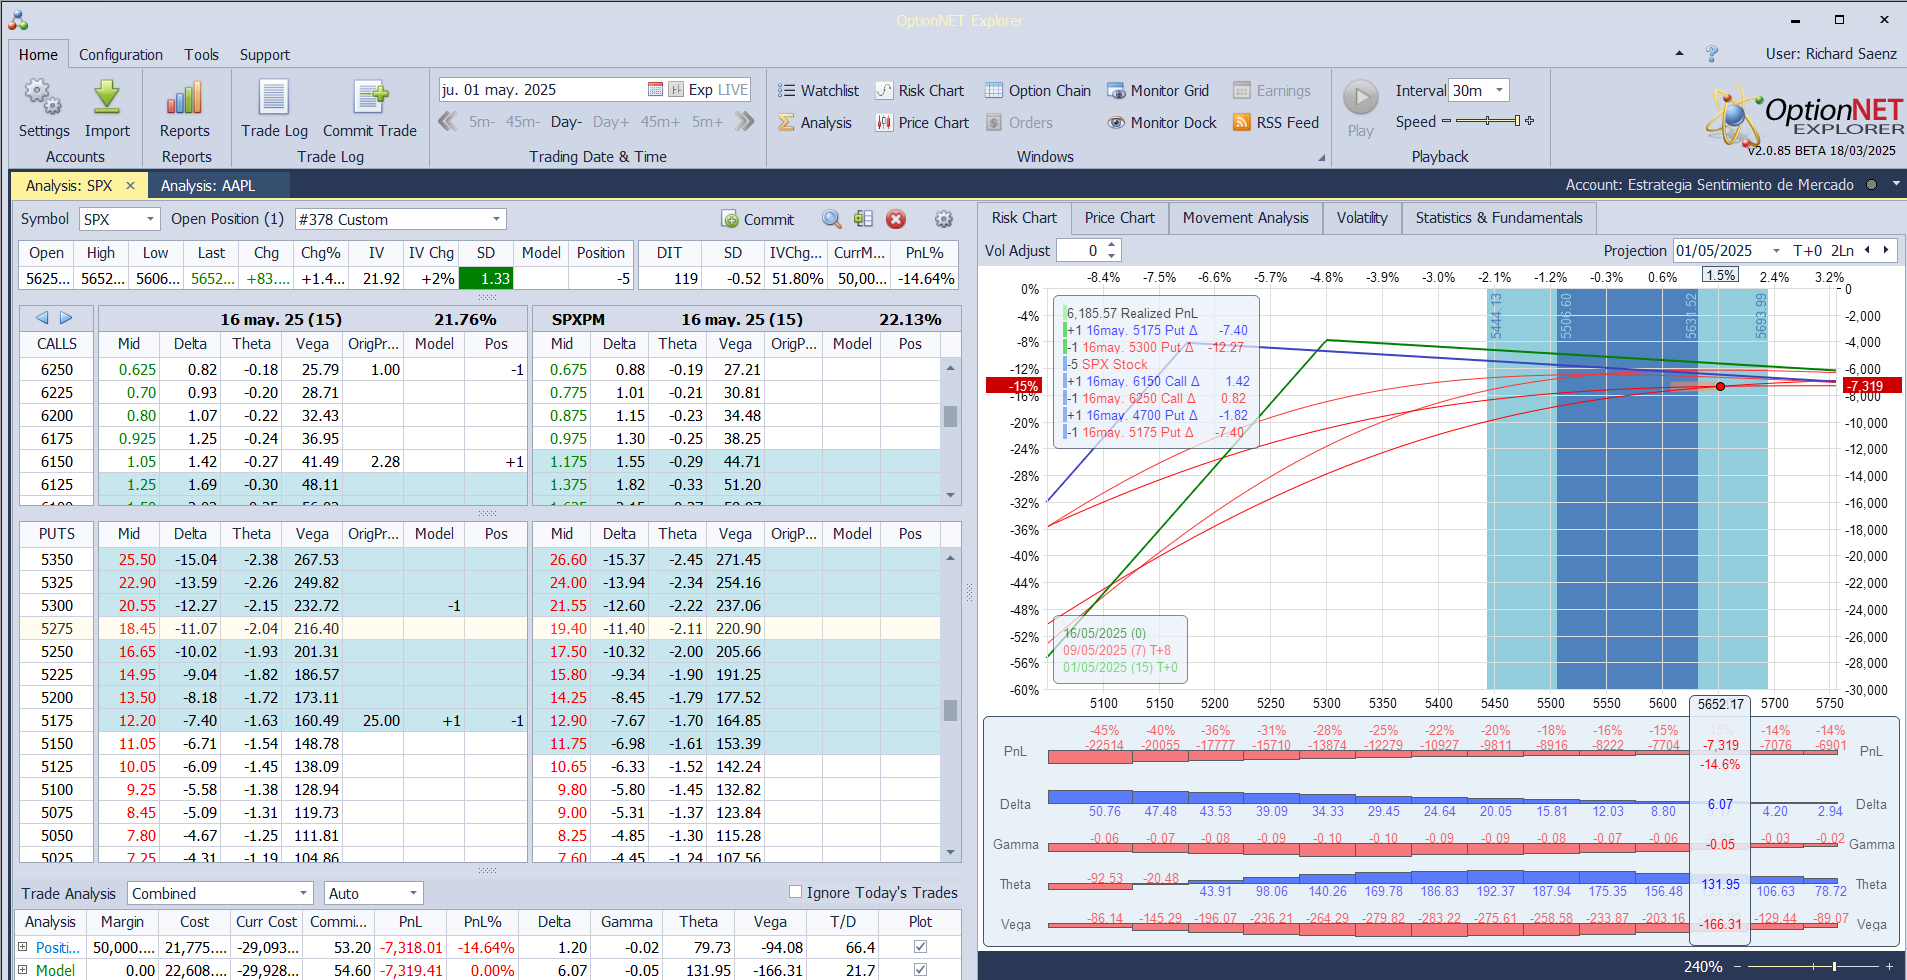Open the RSS Feed window
The image size is (1907, 980).
tap(1276, 122)
